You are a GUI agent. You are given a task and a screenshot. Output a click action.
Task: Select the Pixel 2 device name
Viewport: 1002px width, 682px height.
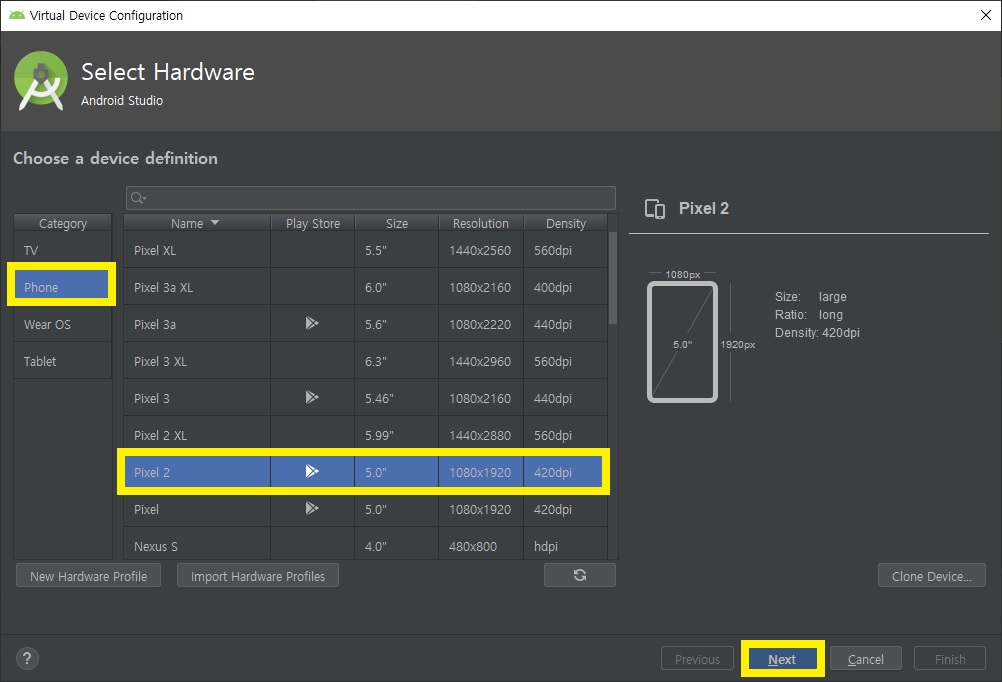(x=151, y=472)
